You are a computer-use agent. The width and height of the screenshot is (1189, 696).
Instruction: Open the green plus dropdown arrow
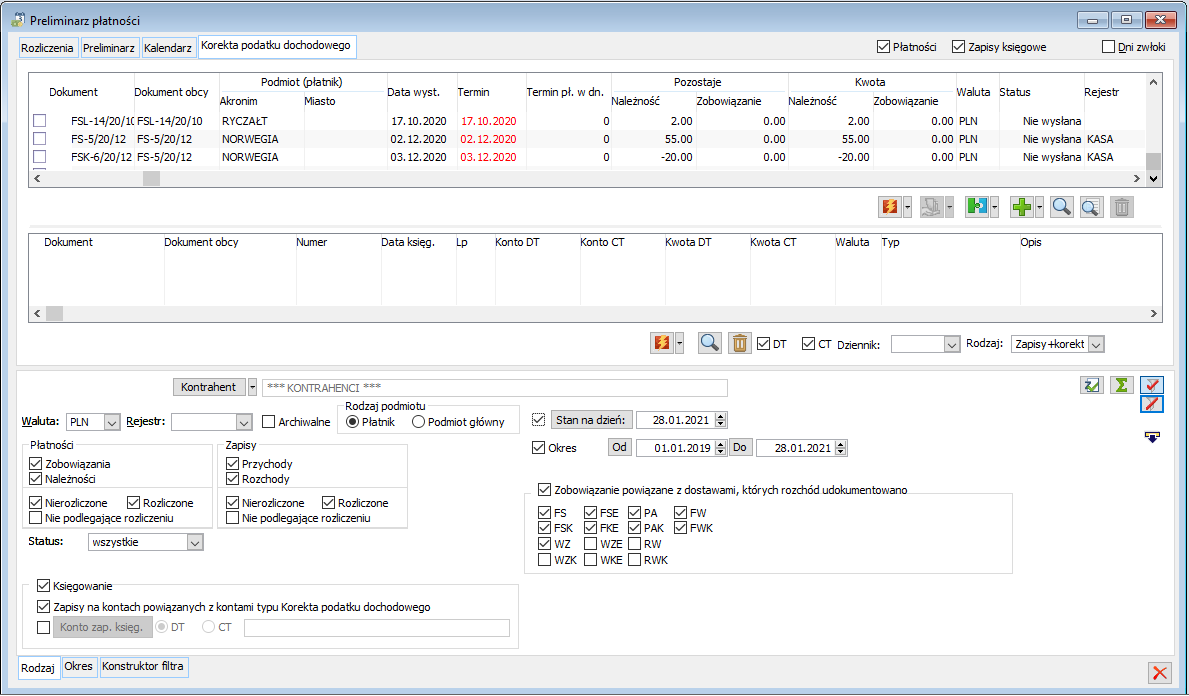tap(1039, 207)
